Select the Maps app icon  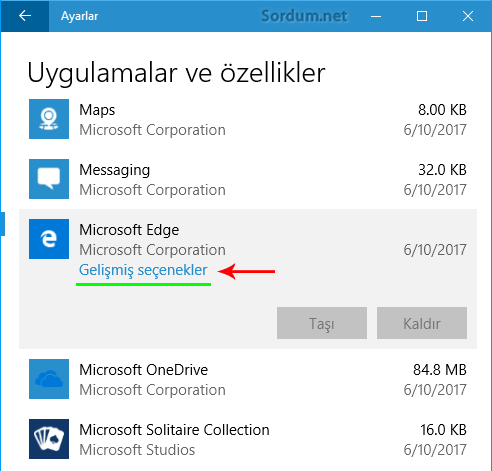pos(49,119)
